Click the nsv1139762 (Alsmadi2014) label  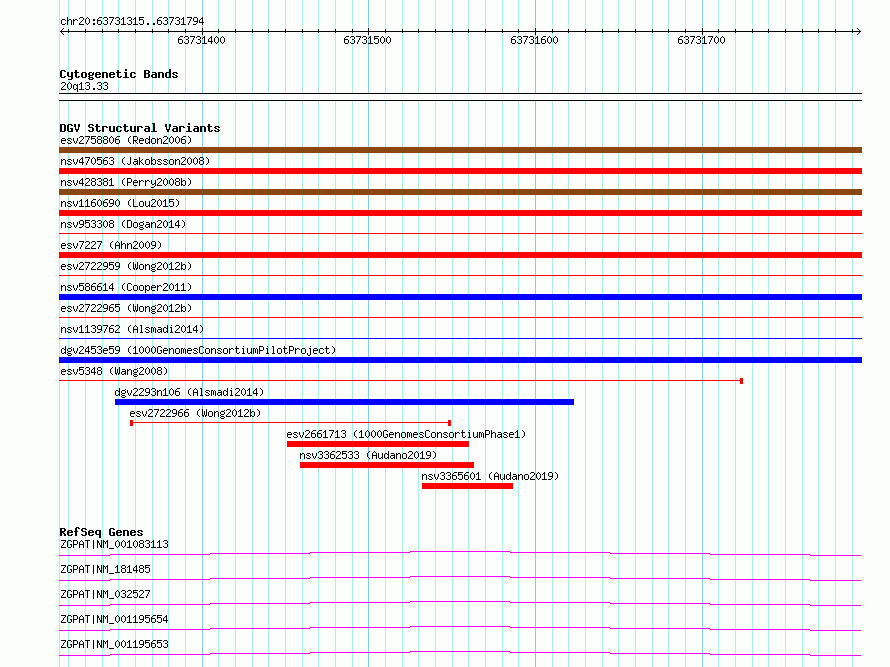coord(132,329)
